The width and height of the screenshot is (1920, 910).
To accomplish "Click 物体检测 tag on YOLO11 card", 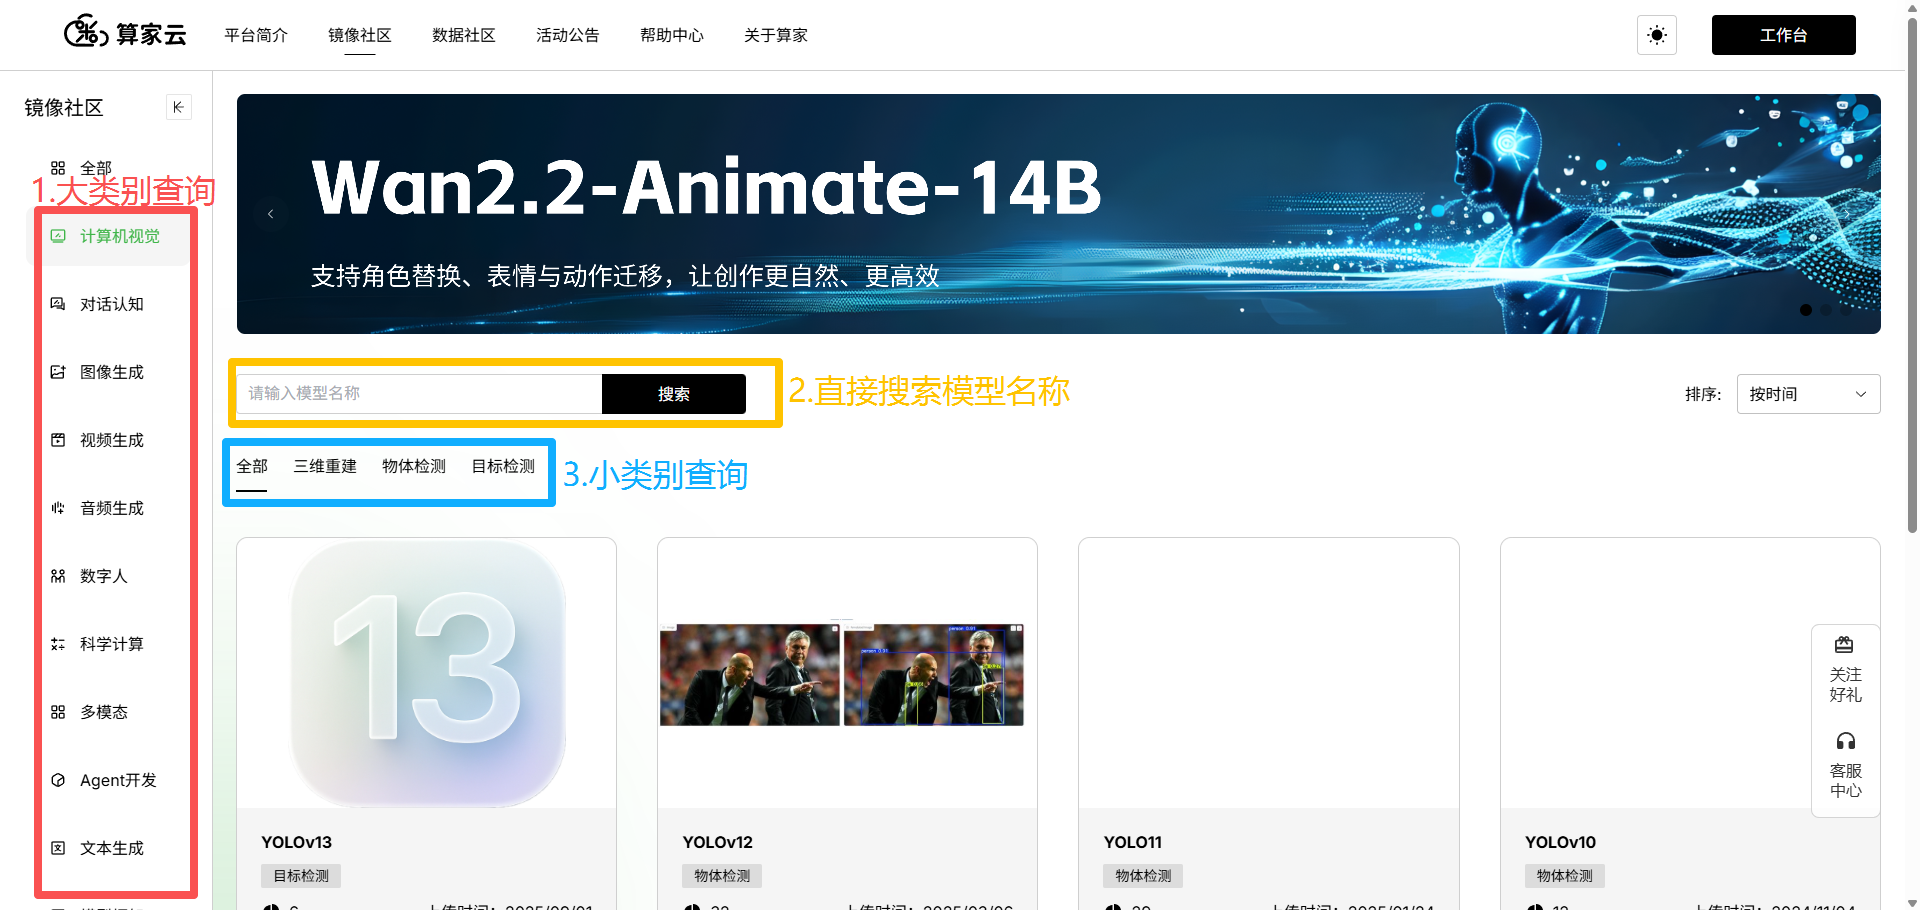I will click(1143, 876).
